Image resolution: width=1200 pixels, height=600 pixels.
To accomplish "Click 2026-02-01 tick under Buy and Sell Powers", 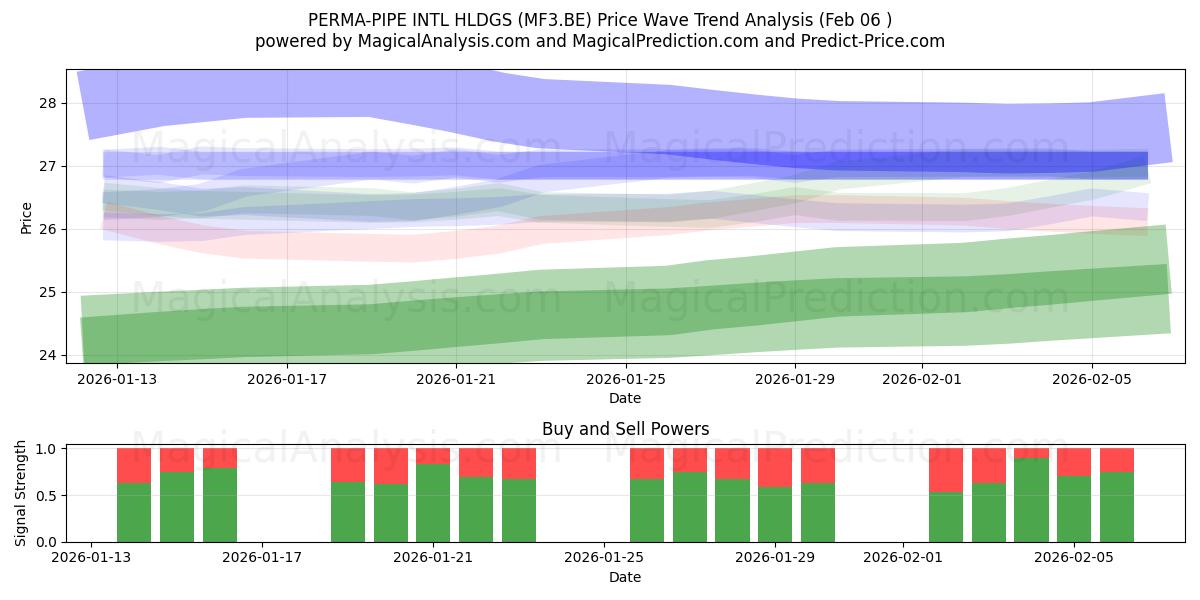I will (x=903, y=558).
